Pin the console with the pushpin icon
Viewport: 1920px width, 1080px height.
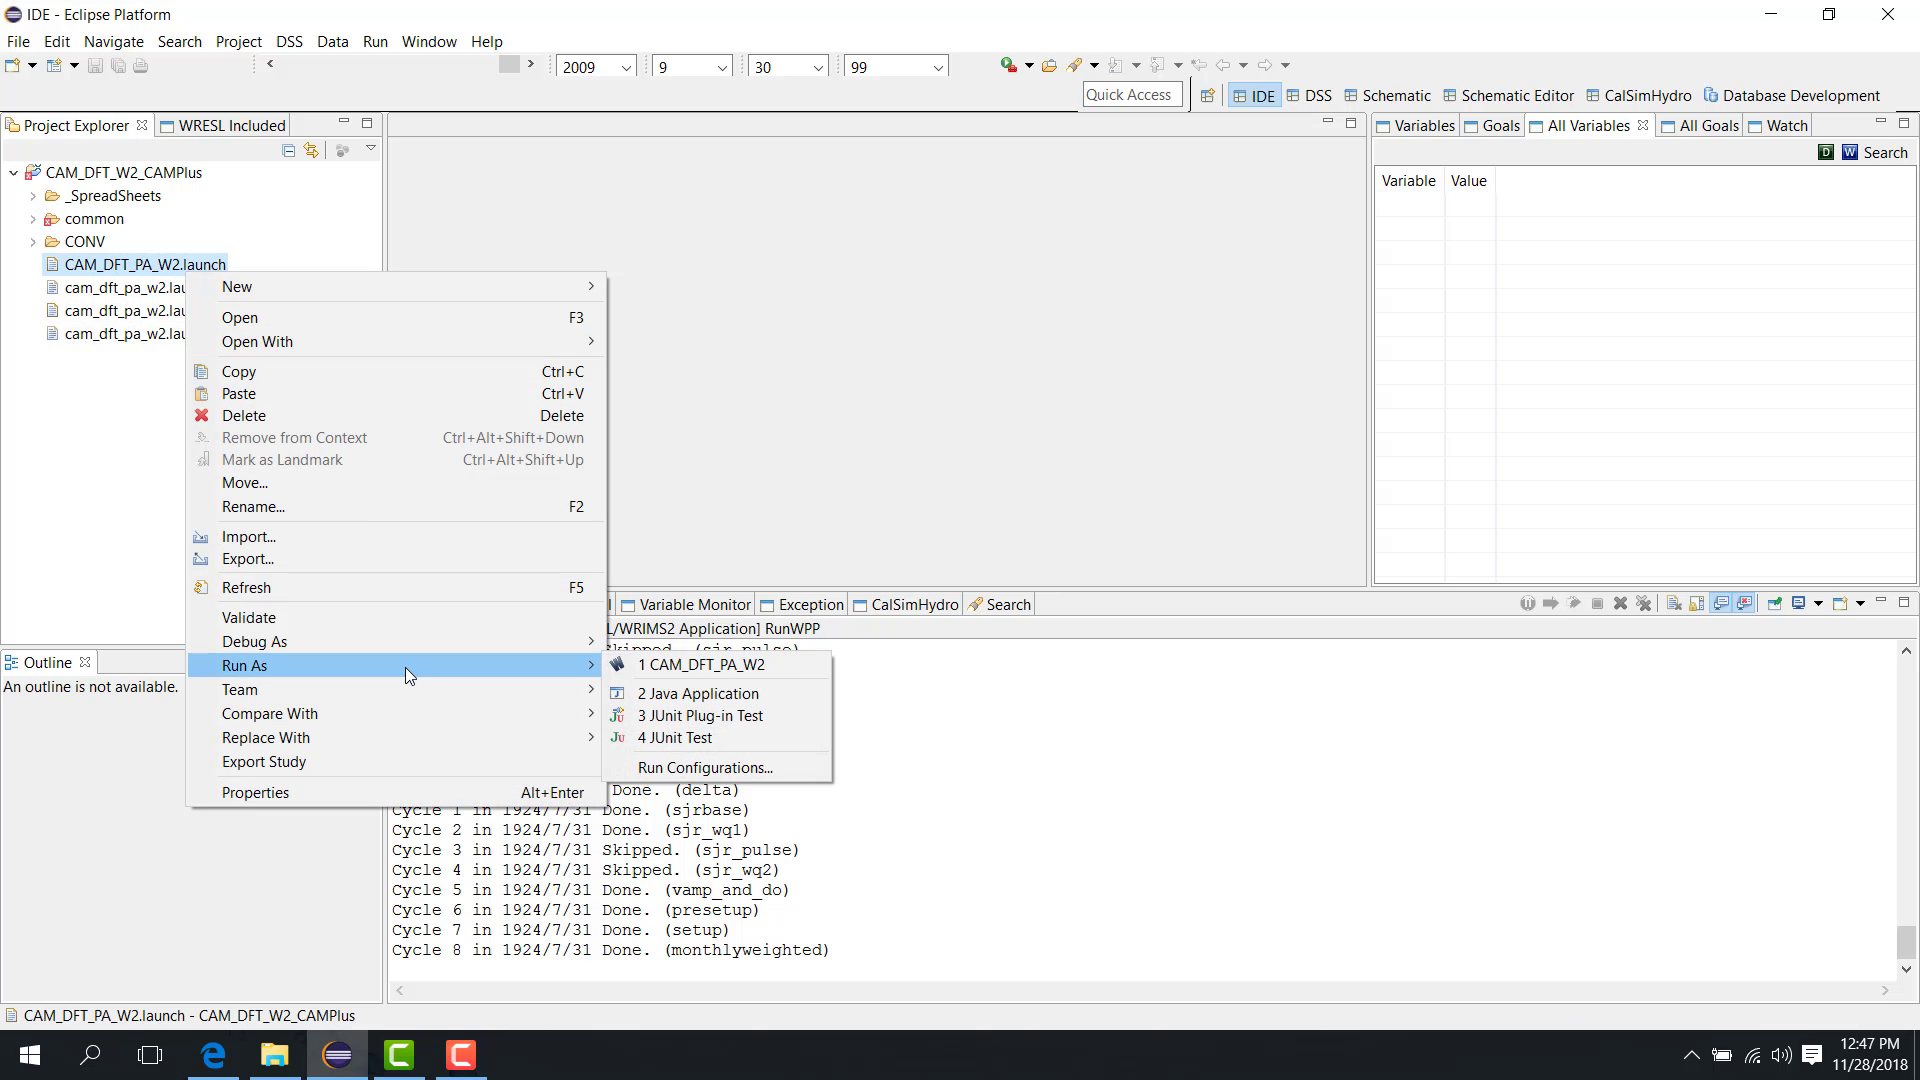[1774, 604]
